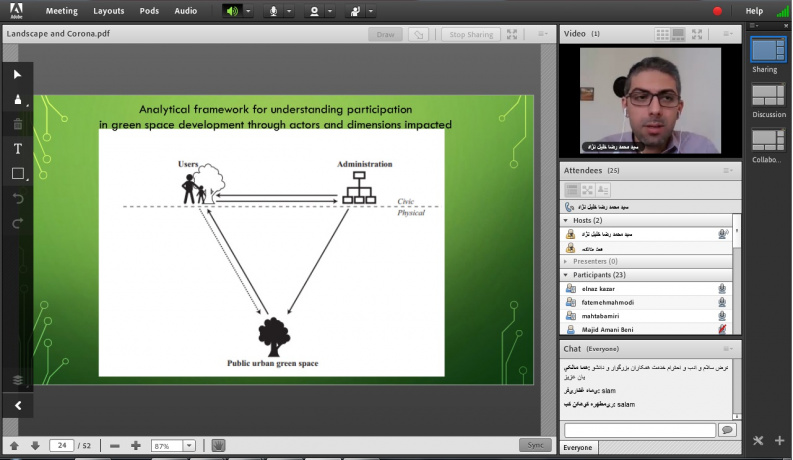Click the zoom in plus icon

tap(136, 445)
